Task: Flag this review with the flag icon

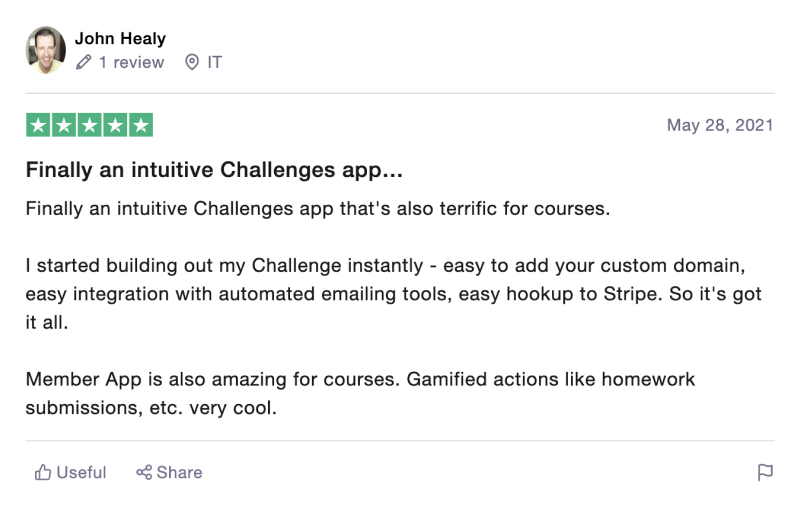Action: click(765, 472)
